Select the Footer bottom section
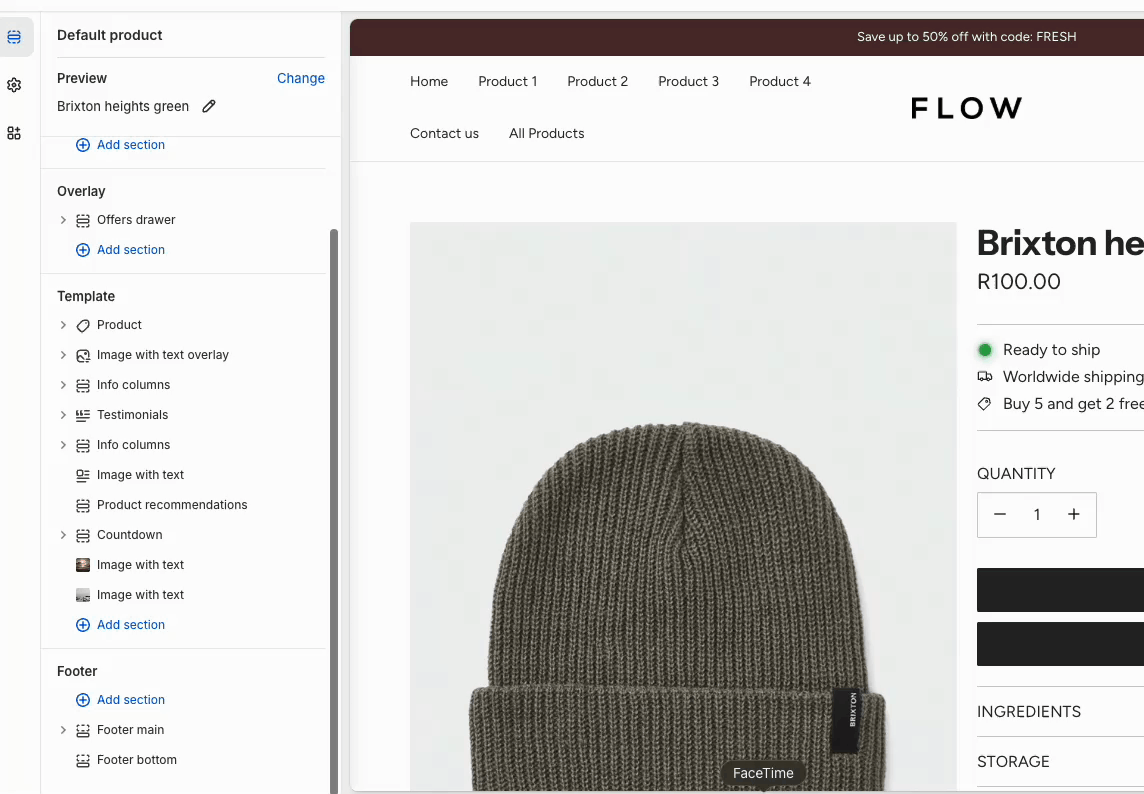1144x794 pixels. 137,760
